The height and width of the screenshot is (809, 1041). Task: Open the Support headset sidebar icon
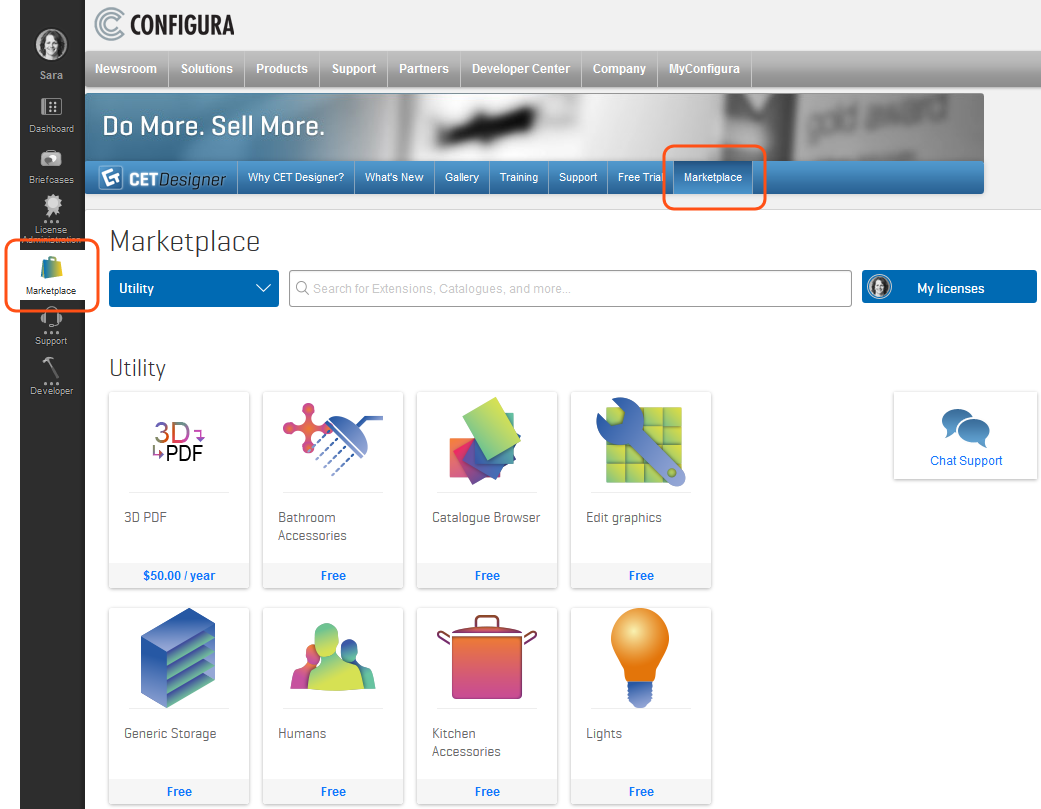[51, 320]
